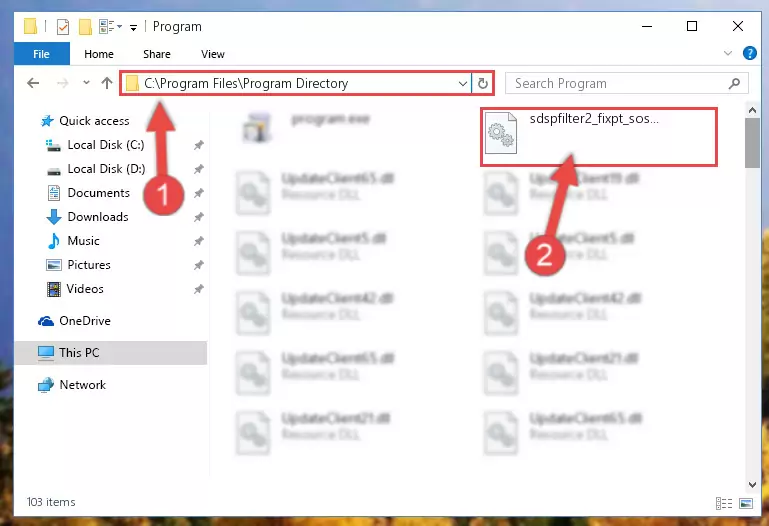Open Local Disk (C:) in the sidebar
The image size is (769, 526).
point(105,145)
